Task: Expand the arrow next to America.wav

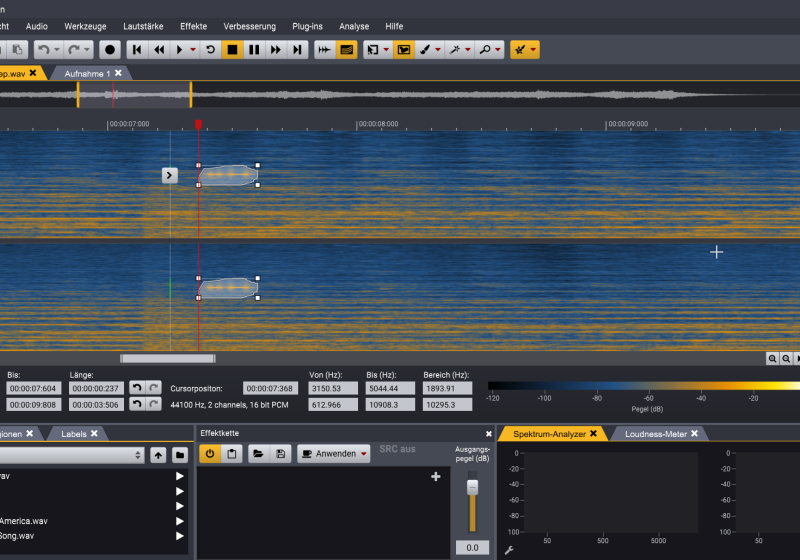Action: pos(180,521)
